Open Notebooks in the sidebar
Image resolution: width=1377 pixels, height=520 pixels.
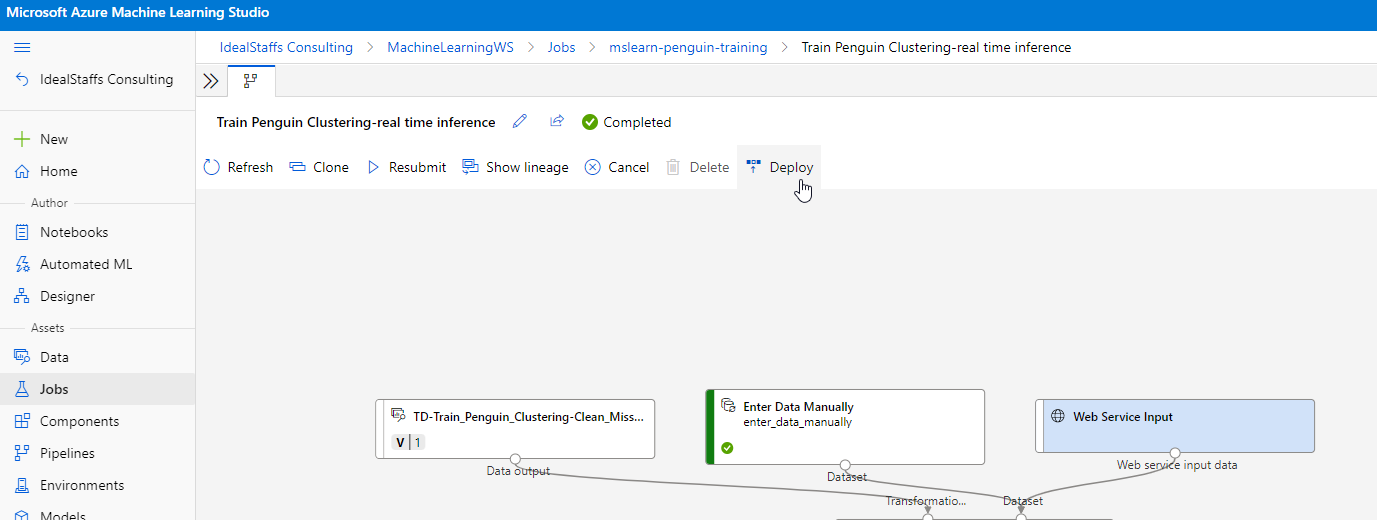[73, 232]
